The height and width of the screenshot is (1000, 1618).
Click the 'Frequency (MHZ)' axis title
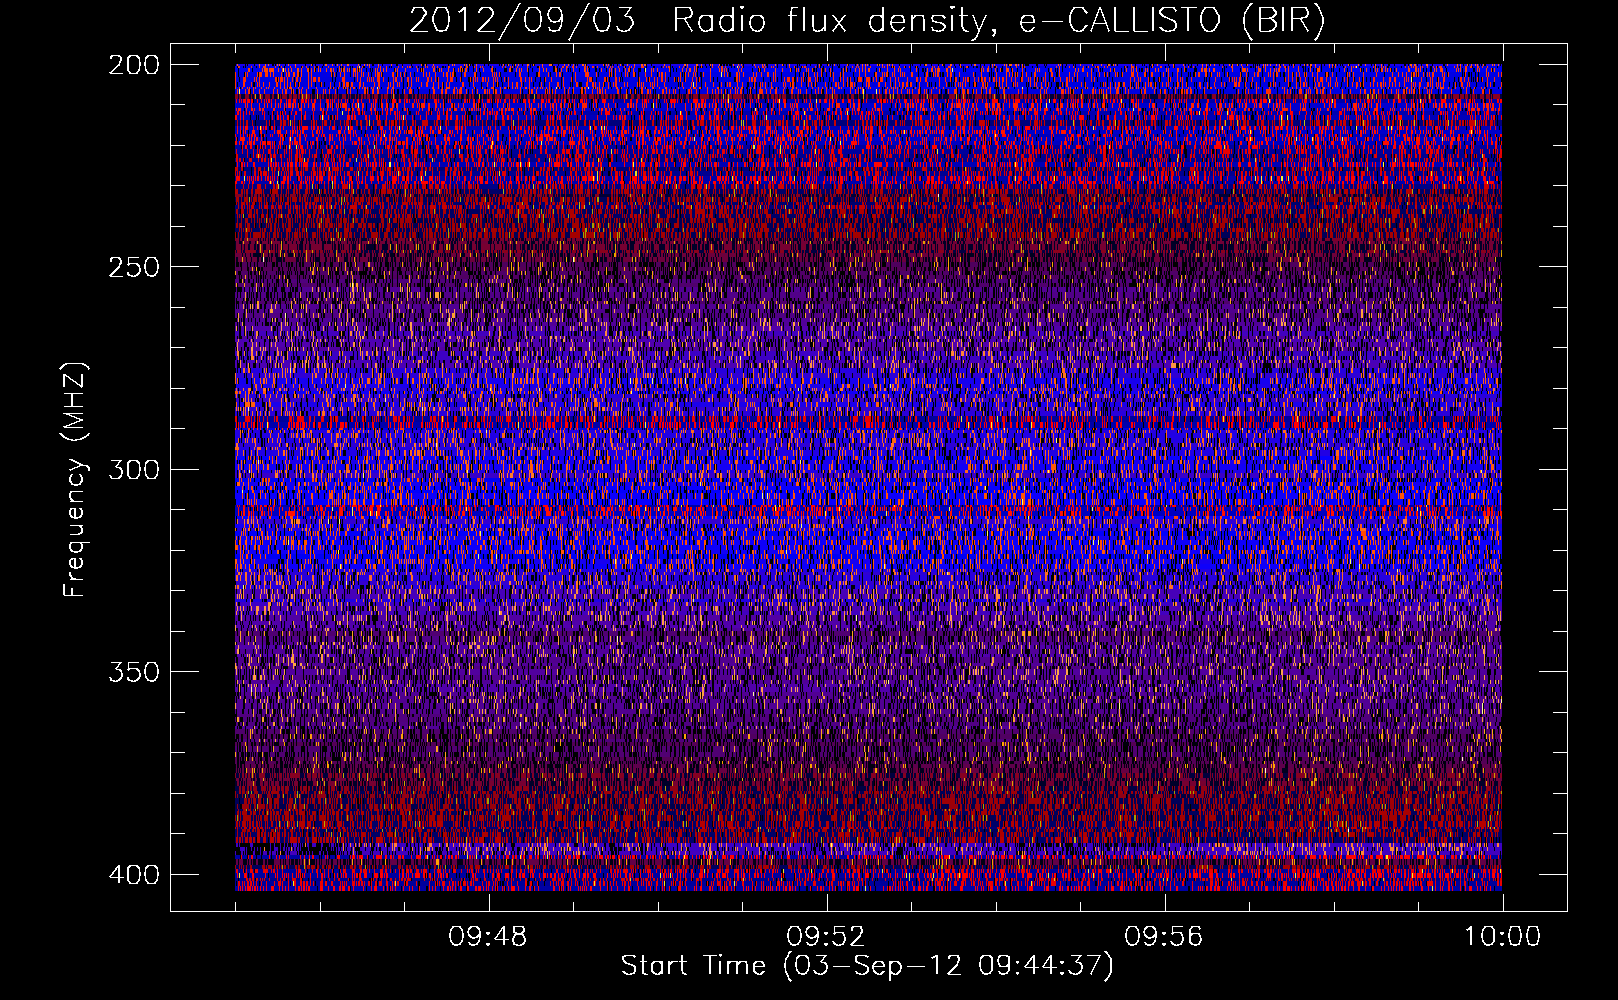coord(75,479)
